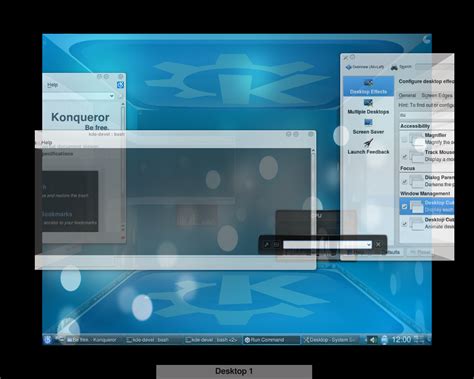Open the KDE application launcher menu
The height and width of the screenshot is (379, 474).
[x=48, y=339]
